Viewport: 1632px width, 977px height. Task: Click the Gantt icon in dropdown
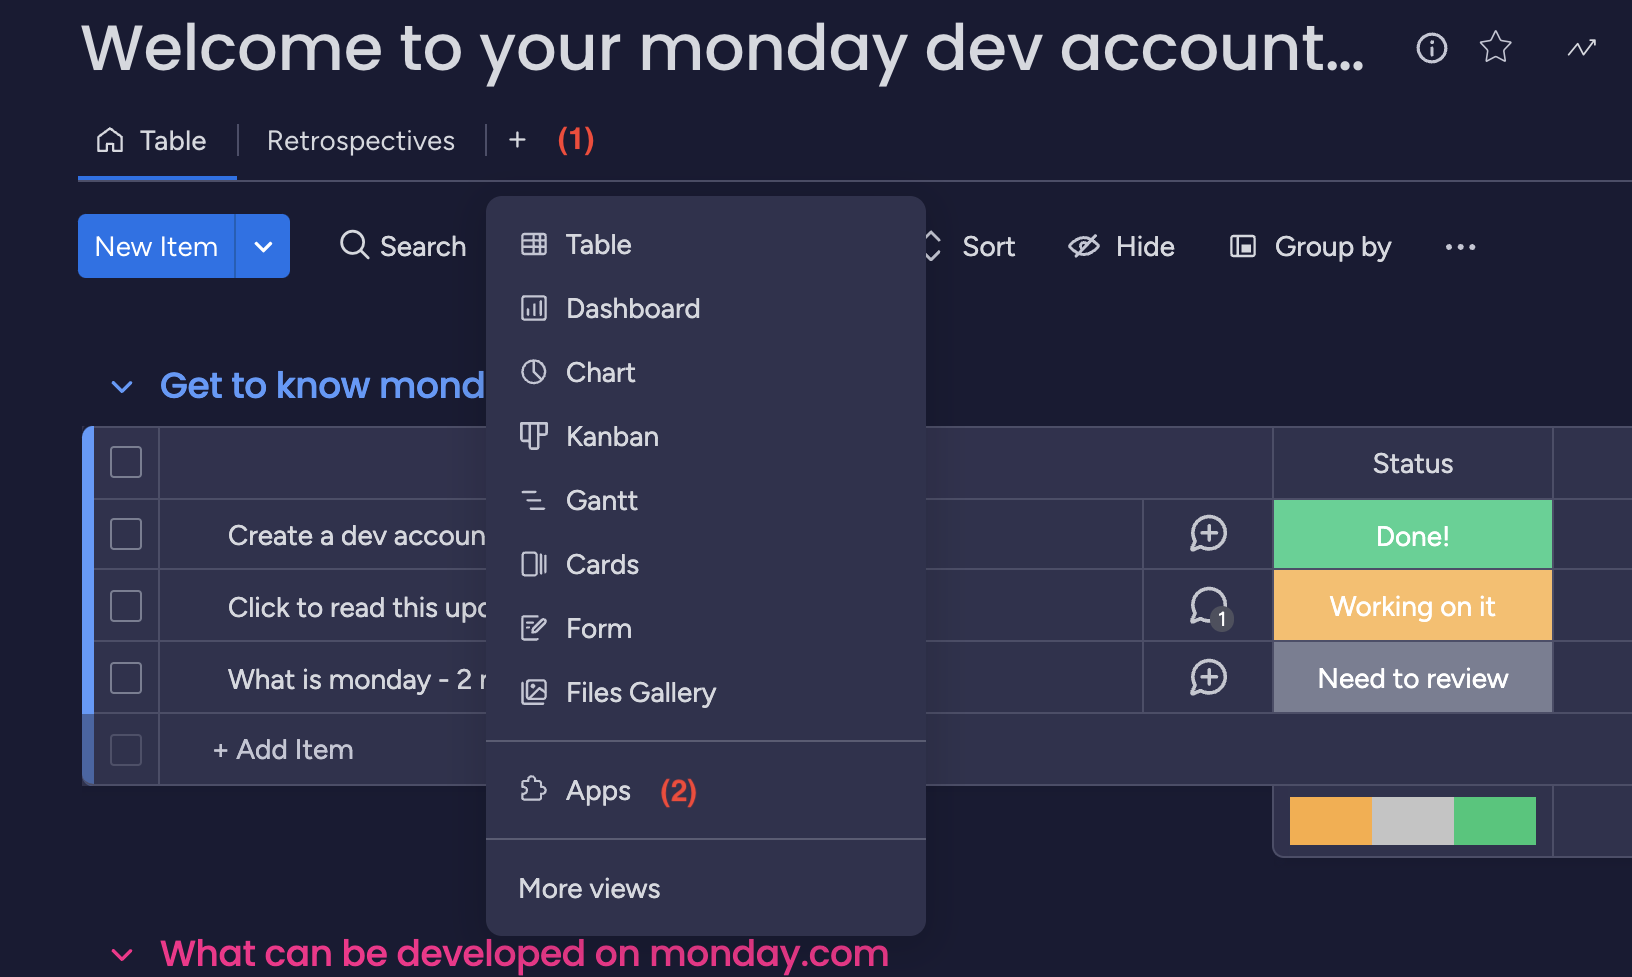(x=534, y=500)
